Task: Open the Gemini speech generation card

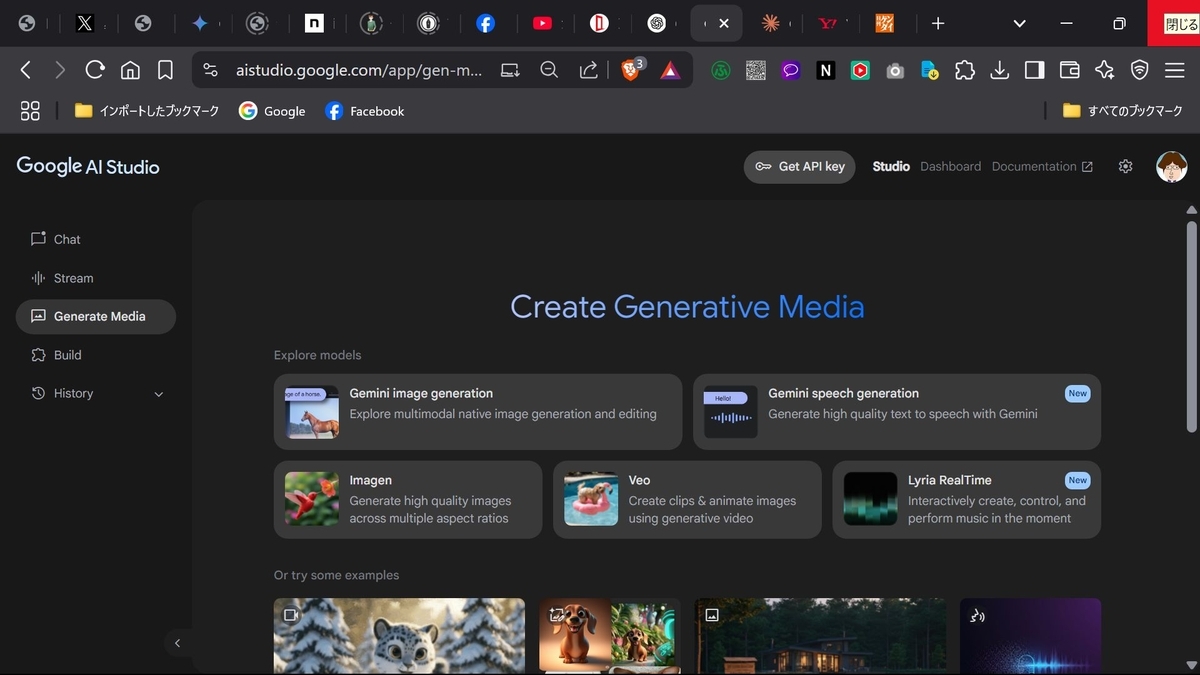Action: click(x=897, y=412)
